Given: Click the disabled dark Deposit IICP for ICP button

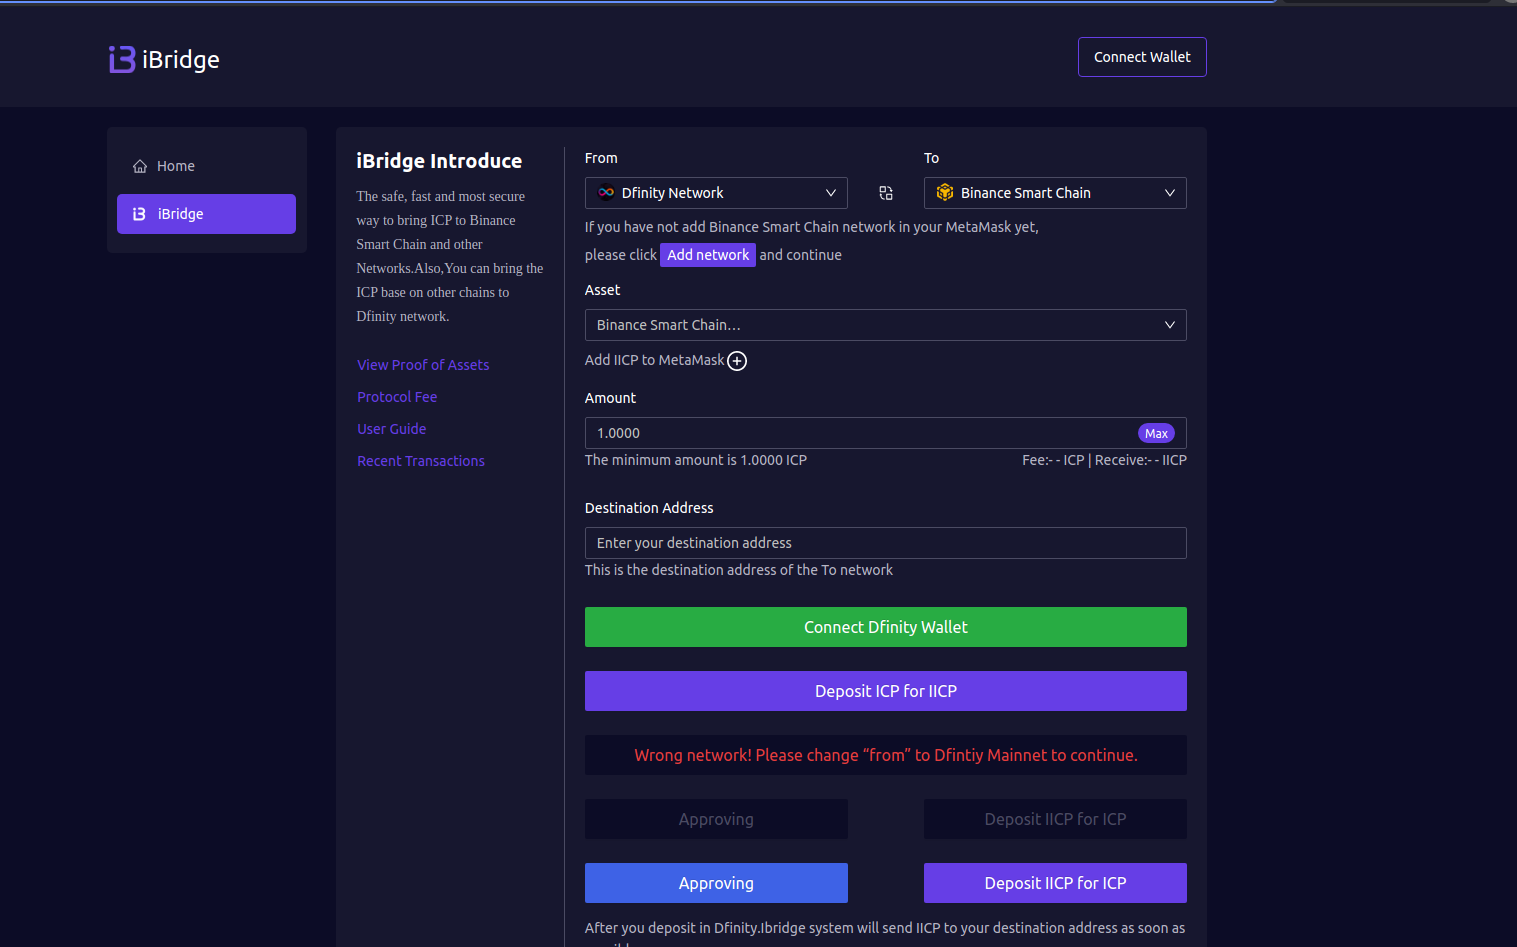Looking at the screenshot, I should [x=1055, y=819].
